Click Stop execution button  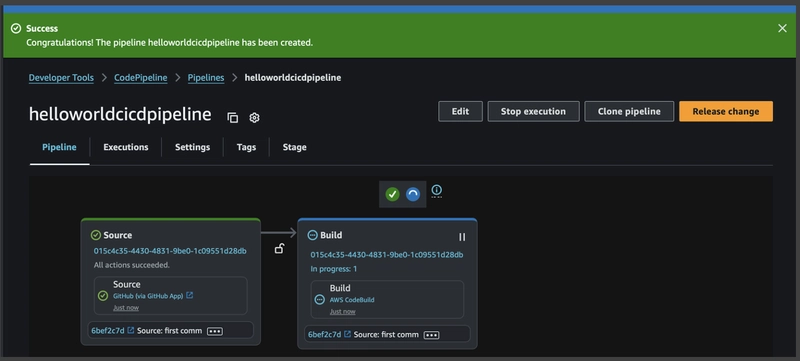point(533,111)
